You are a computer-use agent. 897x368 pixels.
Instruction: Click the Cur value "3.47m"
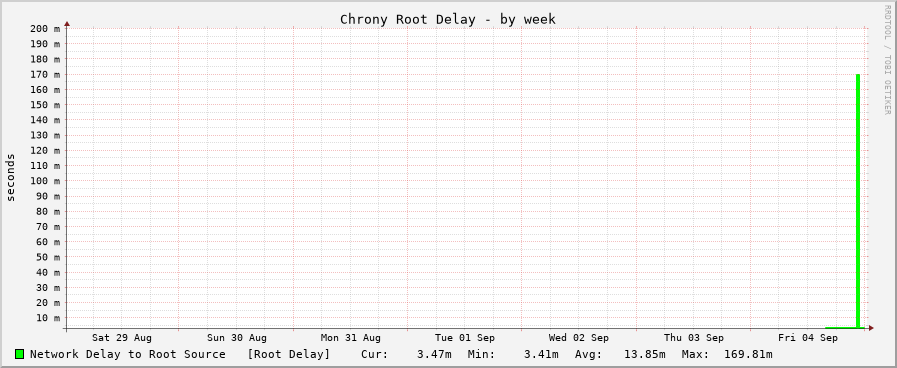point(434,354)
